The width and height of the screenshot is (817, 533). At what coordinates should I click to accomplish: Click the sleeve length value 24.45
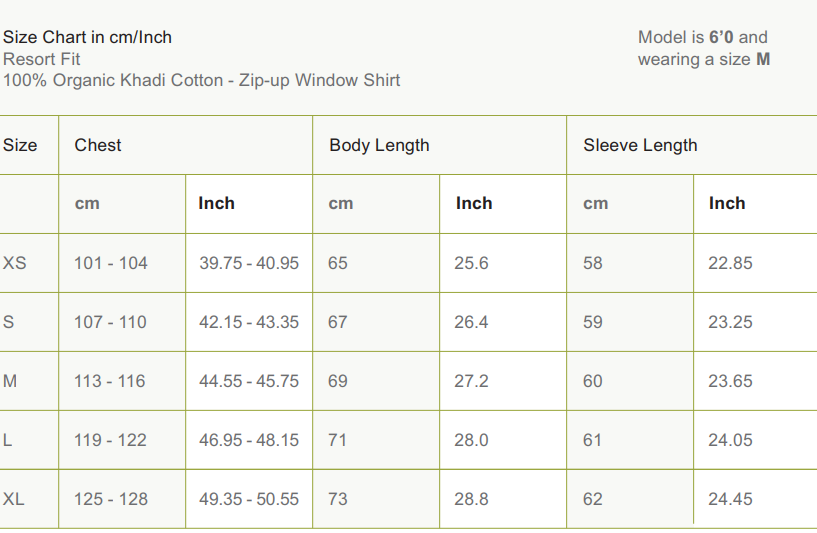[730, 498]
